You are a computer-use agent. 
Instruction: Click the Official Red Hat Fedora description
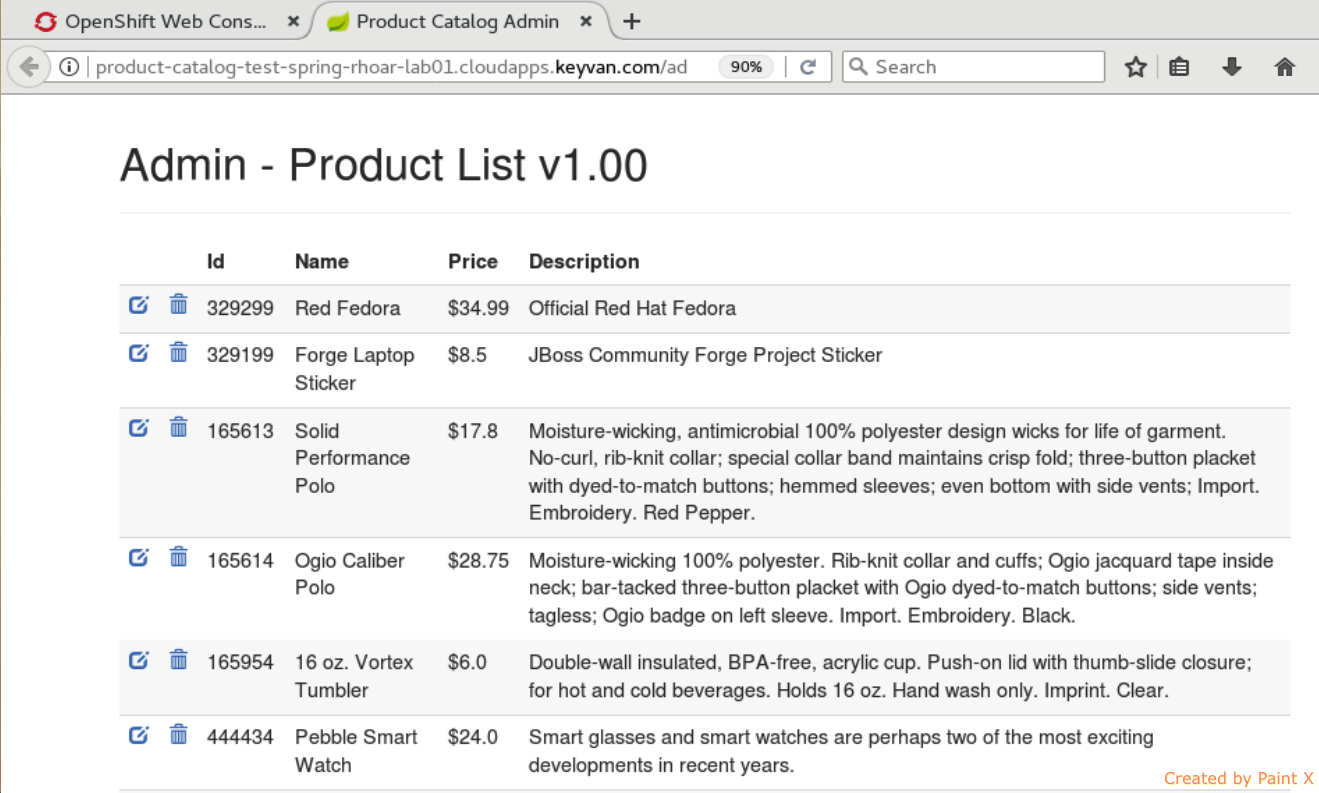tap(632, 308)
